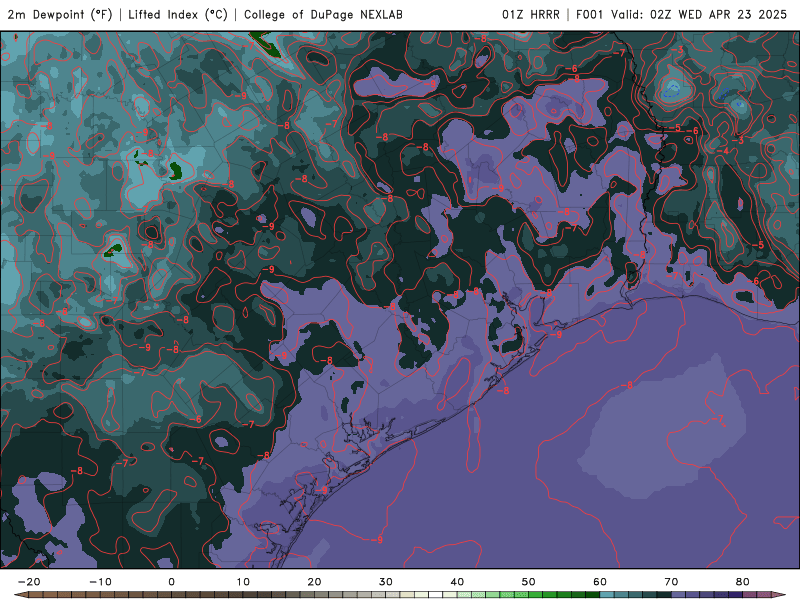Click the "2m Dewpoint (°F)" title text

[60, 15]
